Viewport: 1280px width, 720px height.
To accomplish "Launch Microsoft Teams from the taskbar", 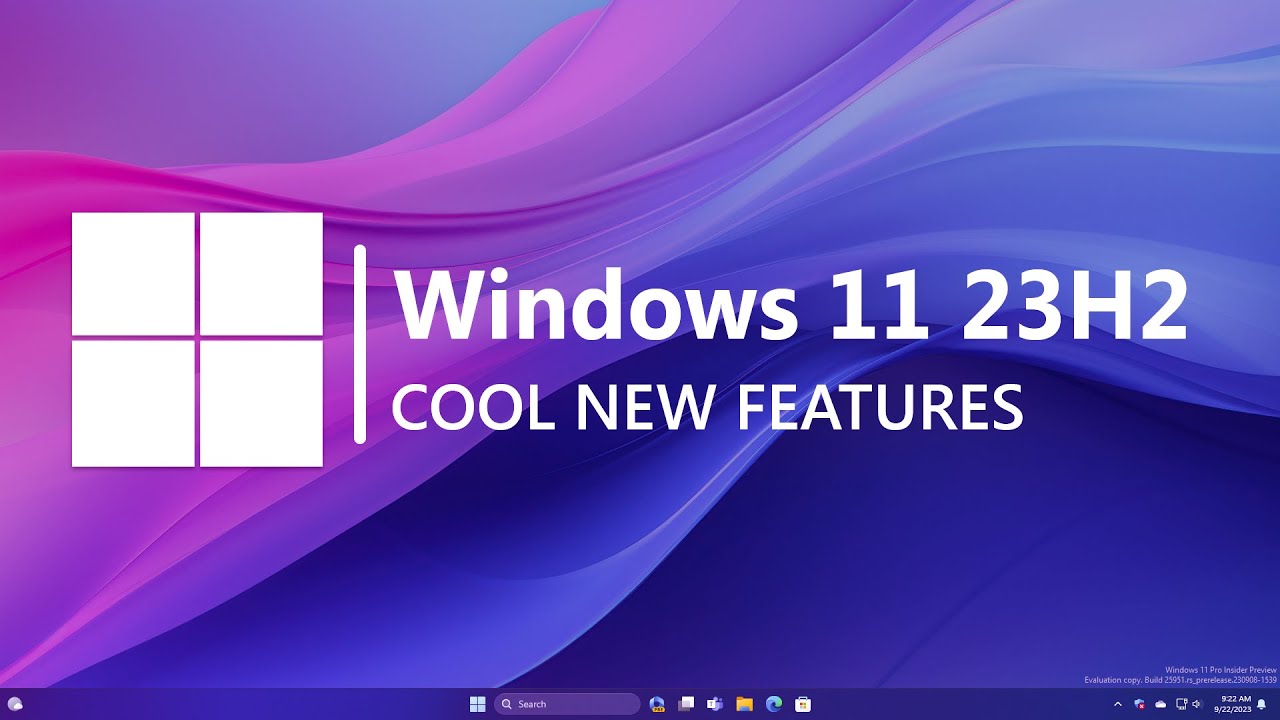I will point(715,704).
